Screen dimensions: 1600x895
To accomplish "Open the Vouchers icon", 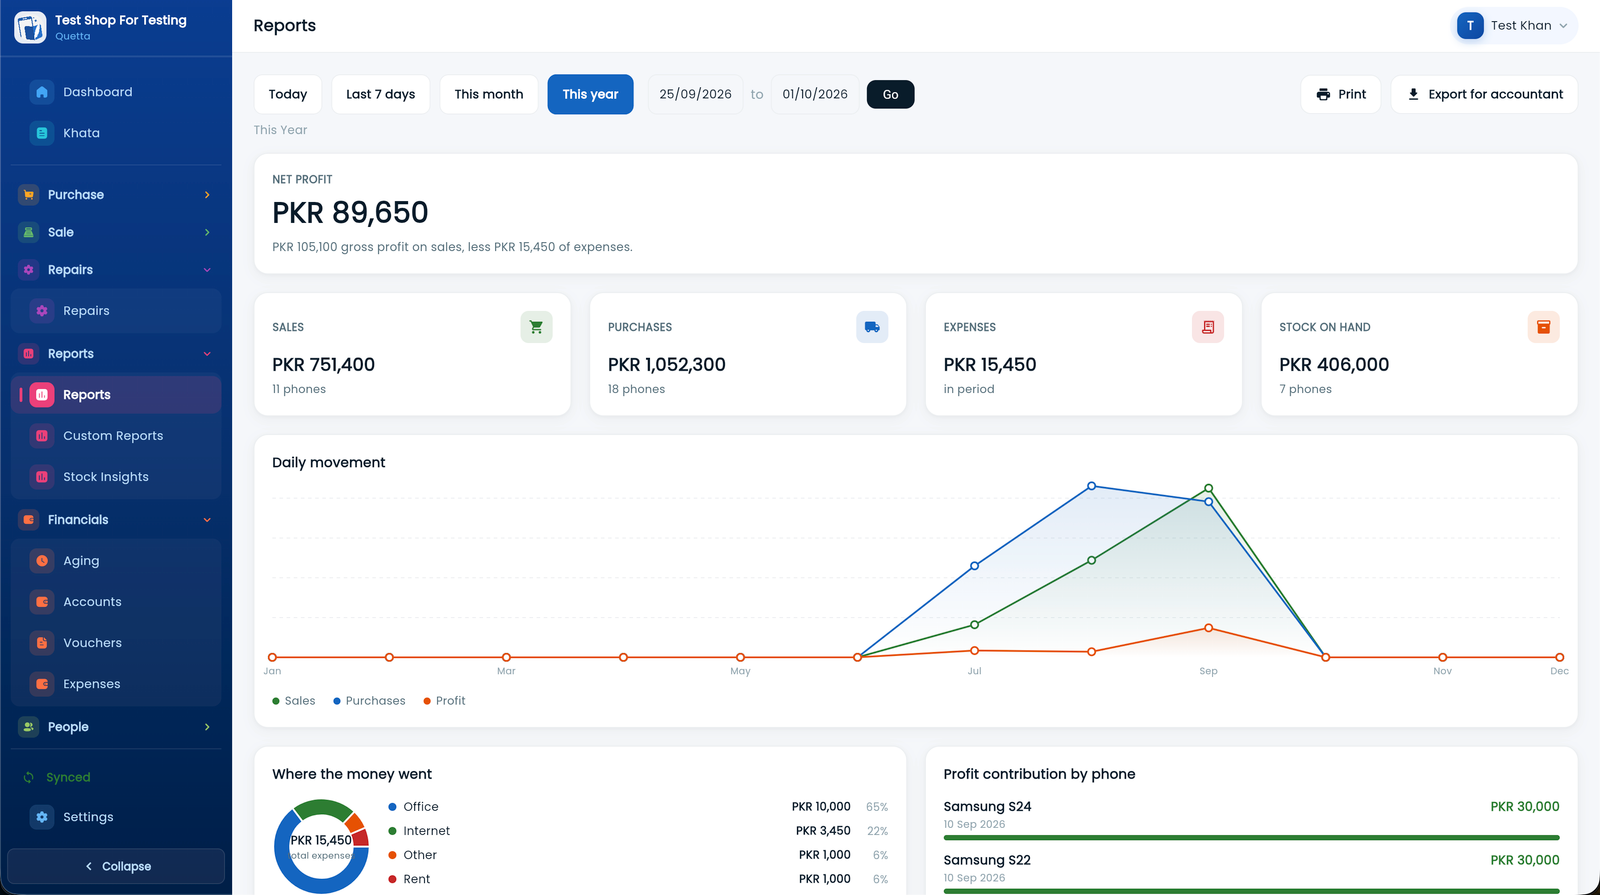I will tap(42, 643).
